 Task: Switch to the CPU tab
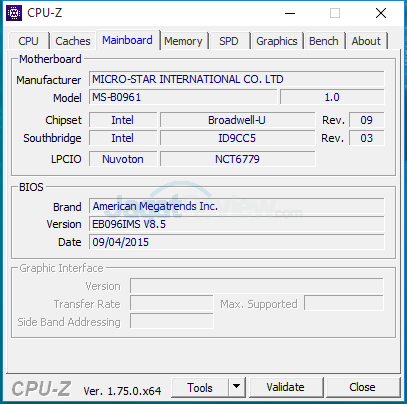(x=29, y=41)
